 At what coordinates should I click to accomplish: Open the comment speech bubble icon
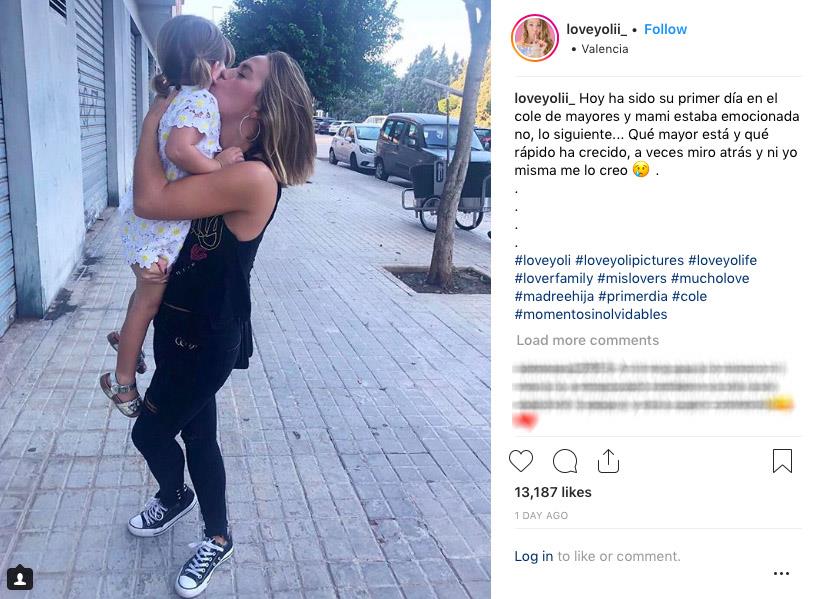pyautogui.click(x=565, y=461)
